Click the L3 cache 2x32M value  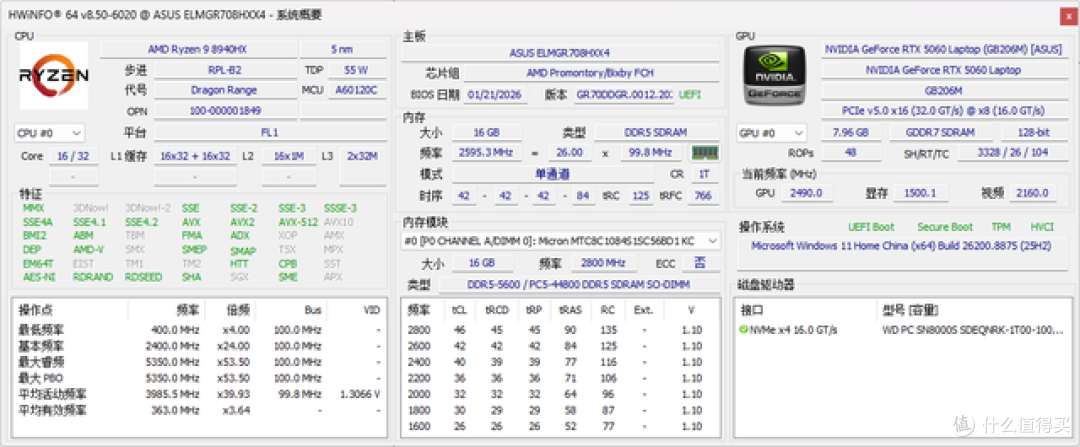tap(362, 156)
